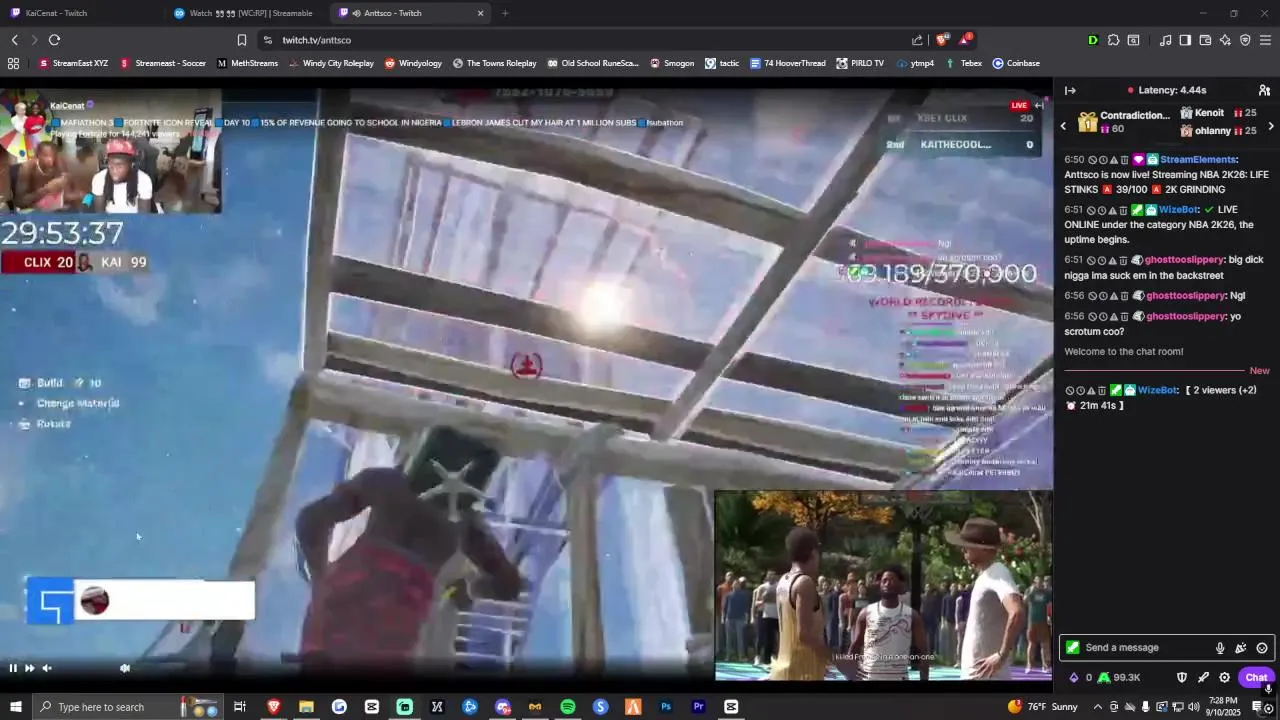Open the 76°F Sunny weather widget

[1043, 707]
